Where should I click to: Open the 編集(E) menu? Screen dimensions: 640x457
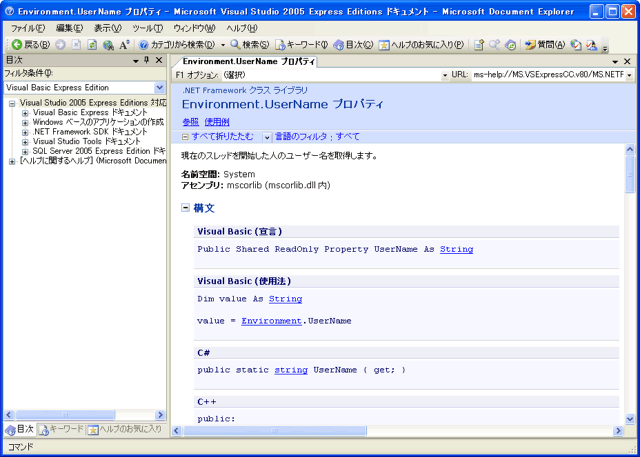(x=69, y=28)
